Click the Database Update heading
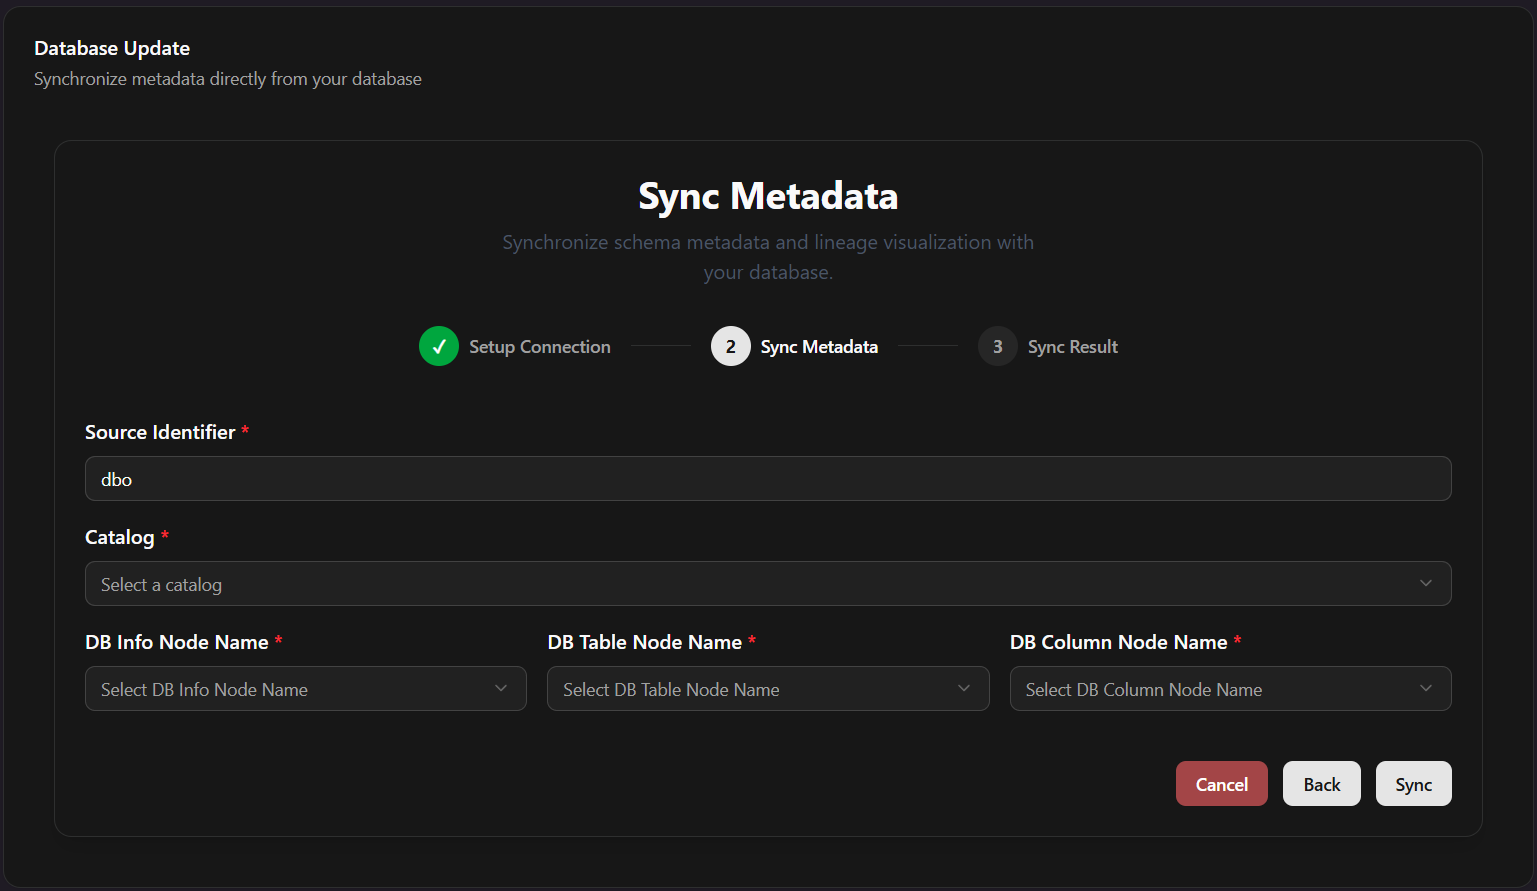Screen dimensions: 1537x891 (x=112, y=48)
